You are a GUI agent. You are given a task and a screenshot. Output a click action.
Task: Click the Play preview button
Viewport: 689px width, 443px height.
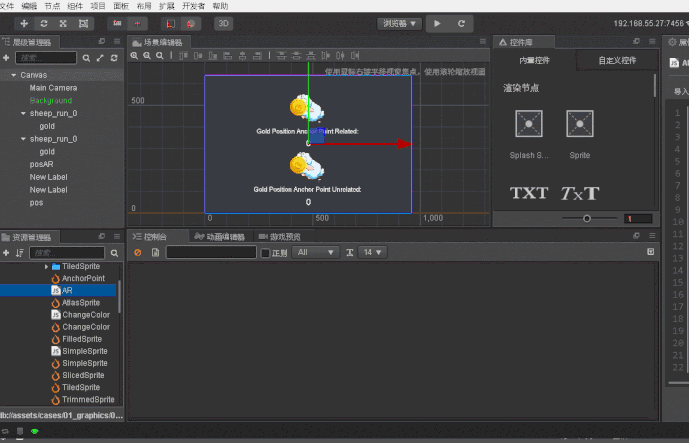coord(437,24)
